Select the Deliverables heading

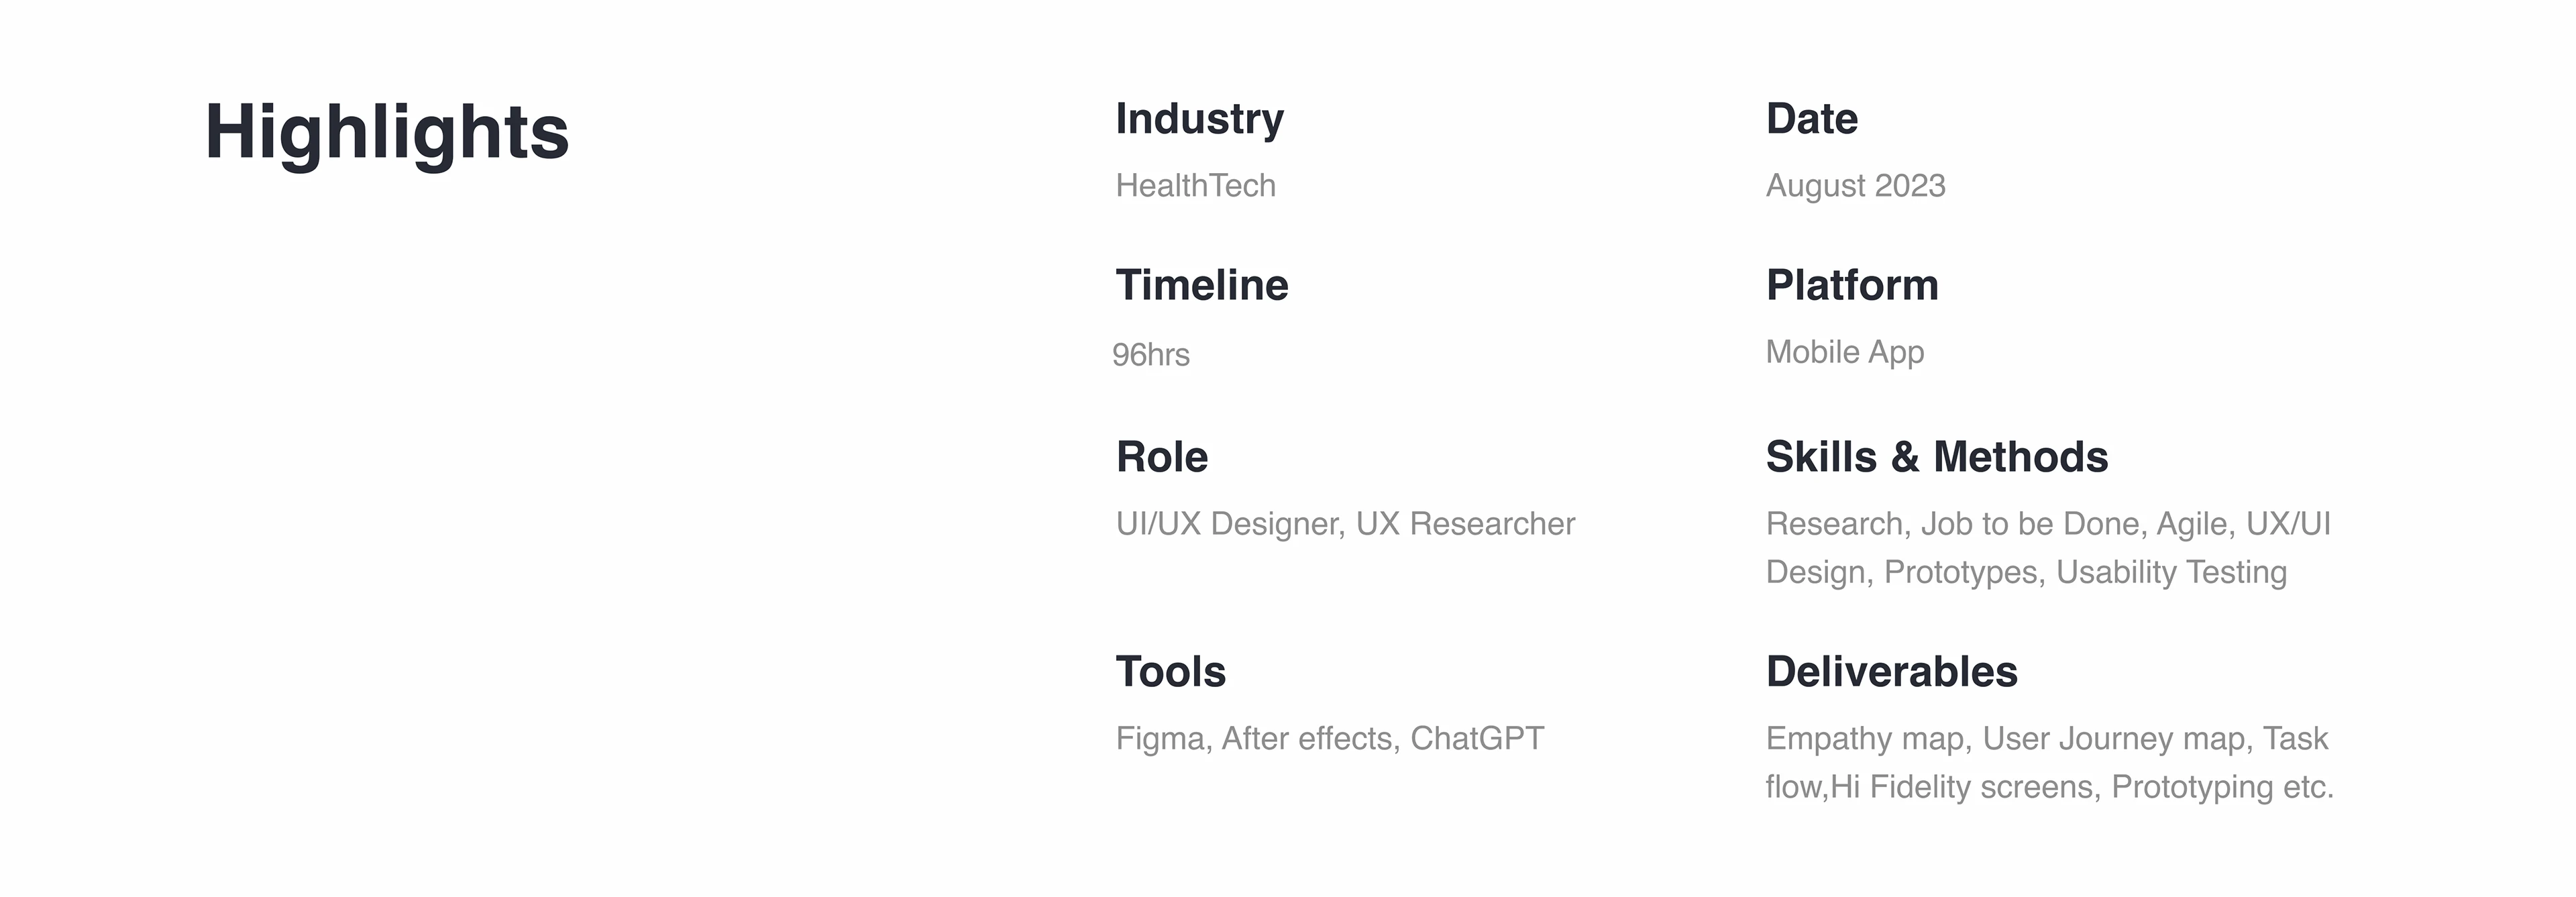point(1891,672)
